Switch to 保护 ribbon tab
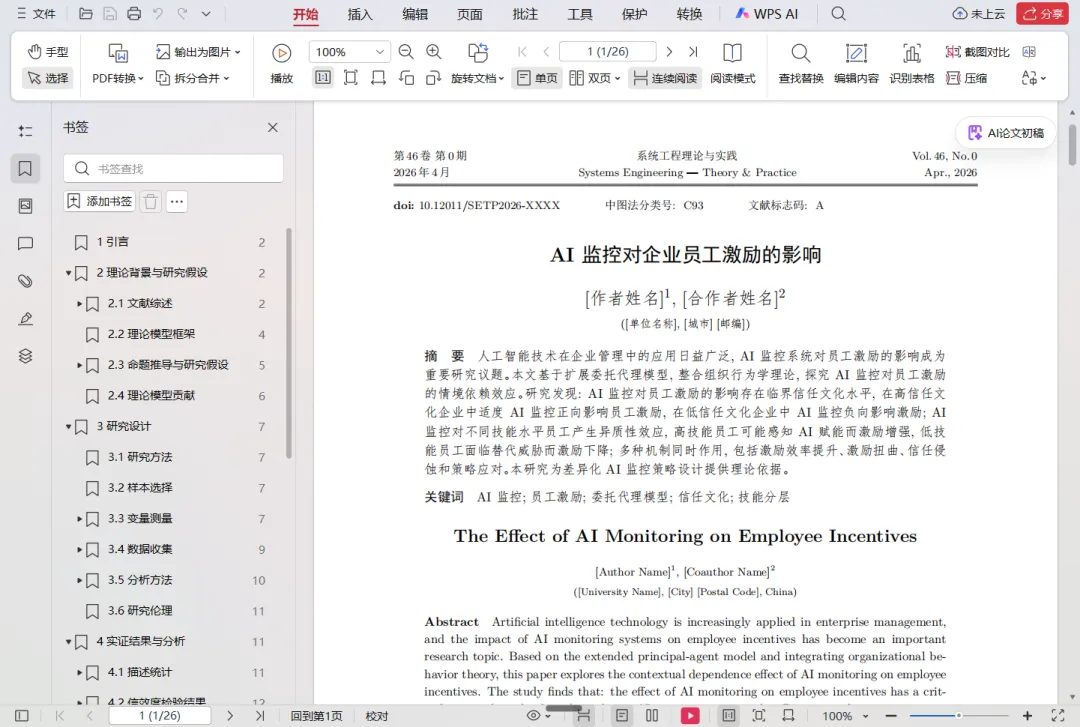Screen dimensions: 1080x727 634,14
